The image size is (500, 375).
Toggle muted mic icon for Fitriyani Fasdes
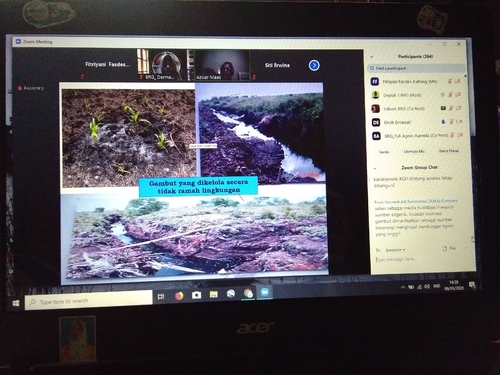coord(450,81)
